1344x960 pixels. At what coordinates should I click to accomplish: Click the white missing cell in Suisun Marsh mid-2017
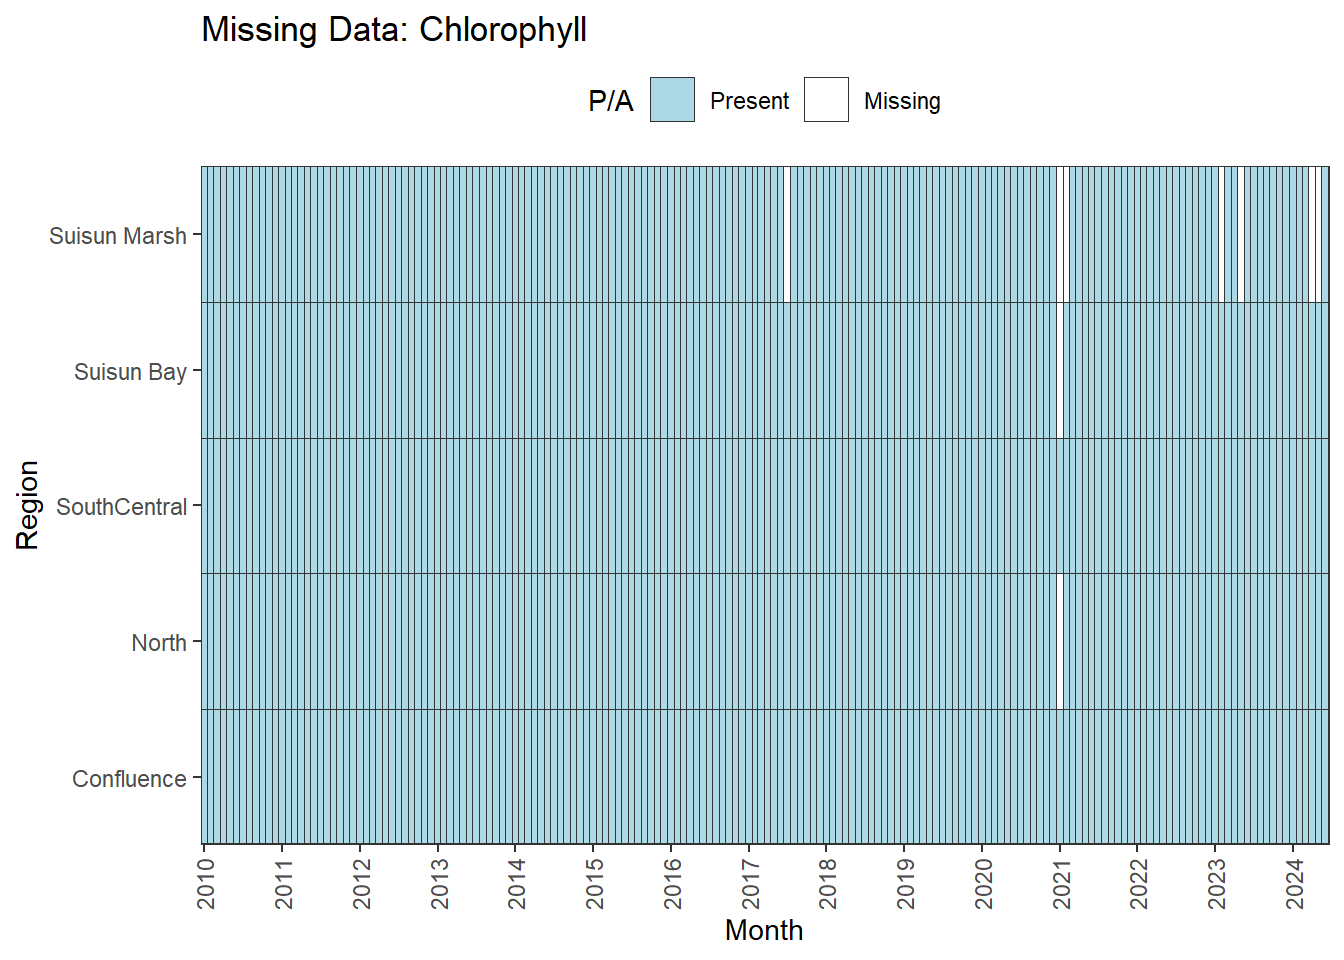pyautogui.click(x=788, y=235)
